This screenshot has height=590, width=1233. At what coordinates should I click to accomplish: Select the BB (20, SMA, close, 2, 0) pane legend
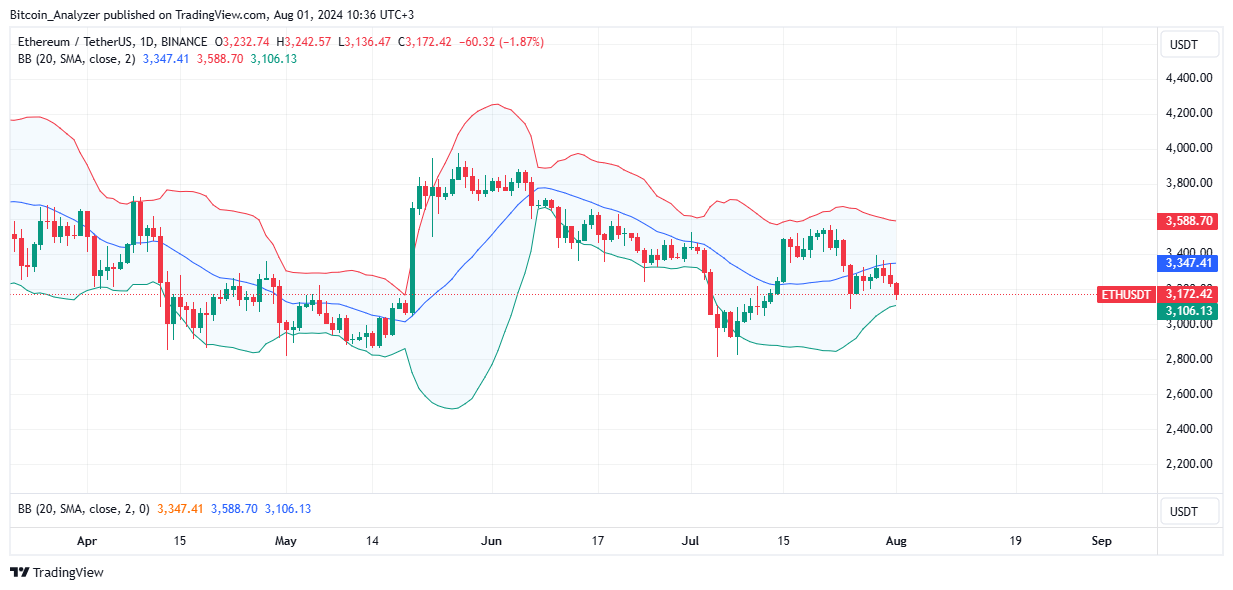pos(83,509)
